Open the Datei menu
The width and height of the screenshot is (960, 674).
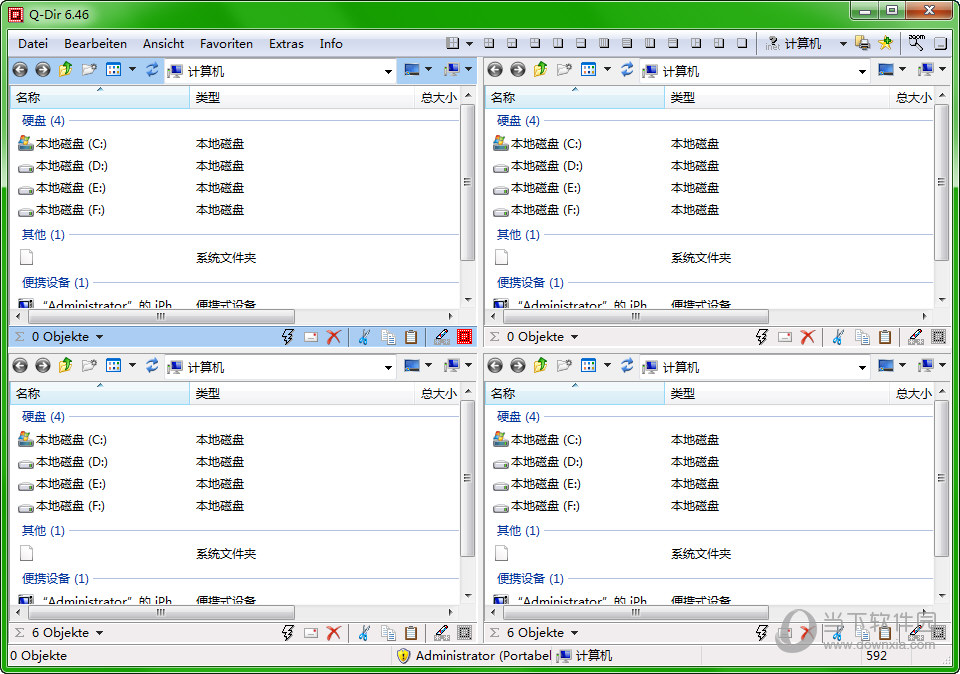(33, 43)
